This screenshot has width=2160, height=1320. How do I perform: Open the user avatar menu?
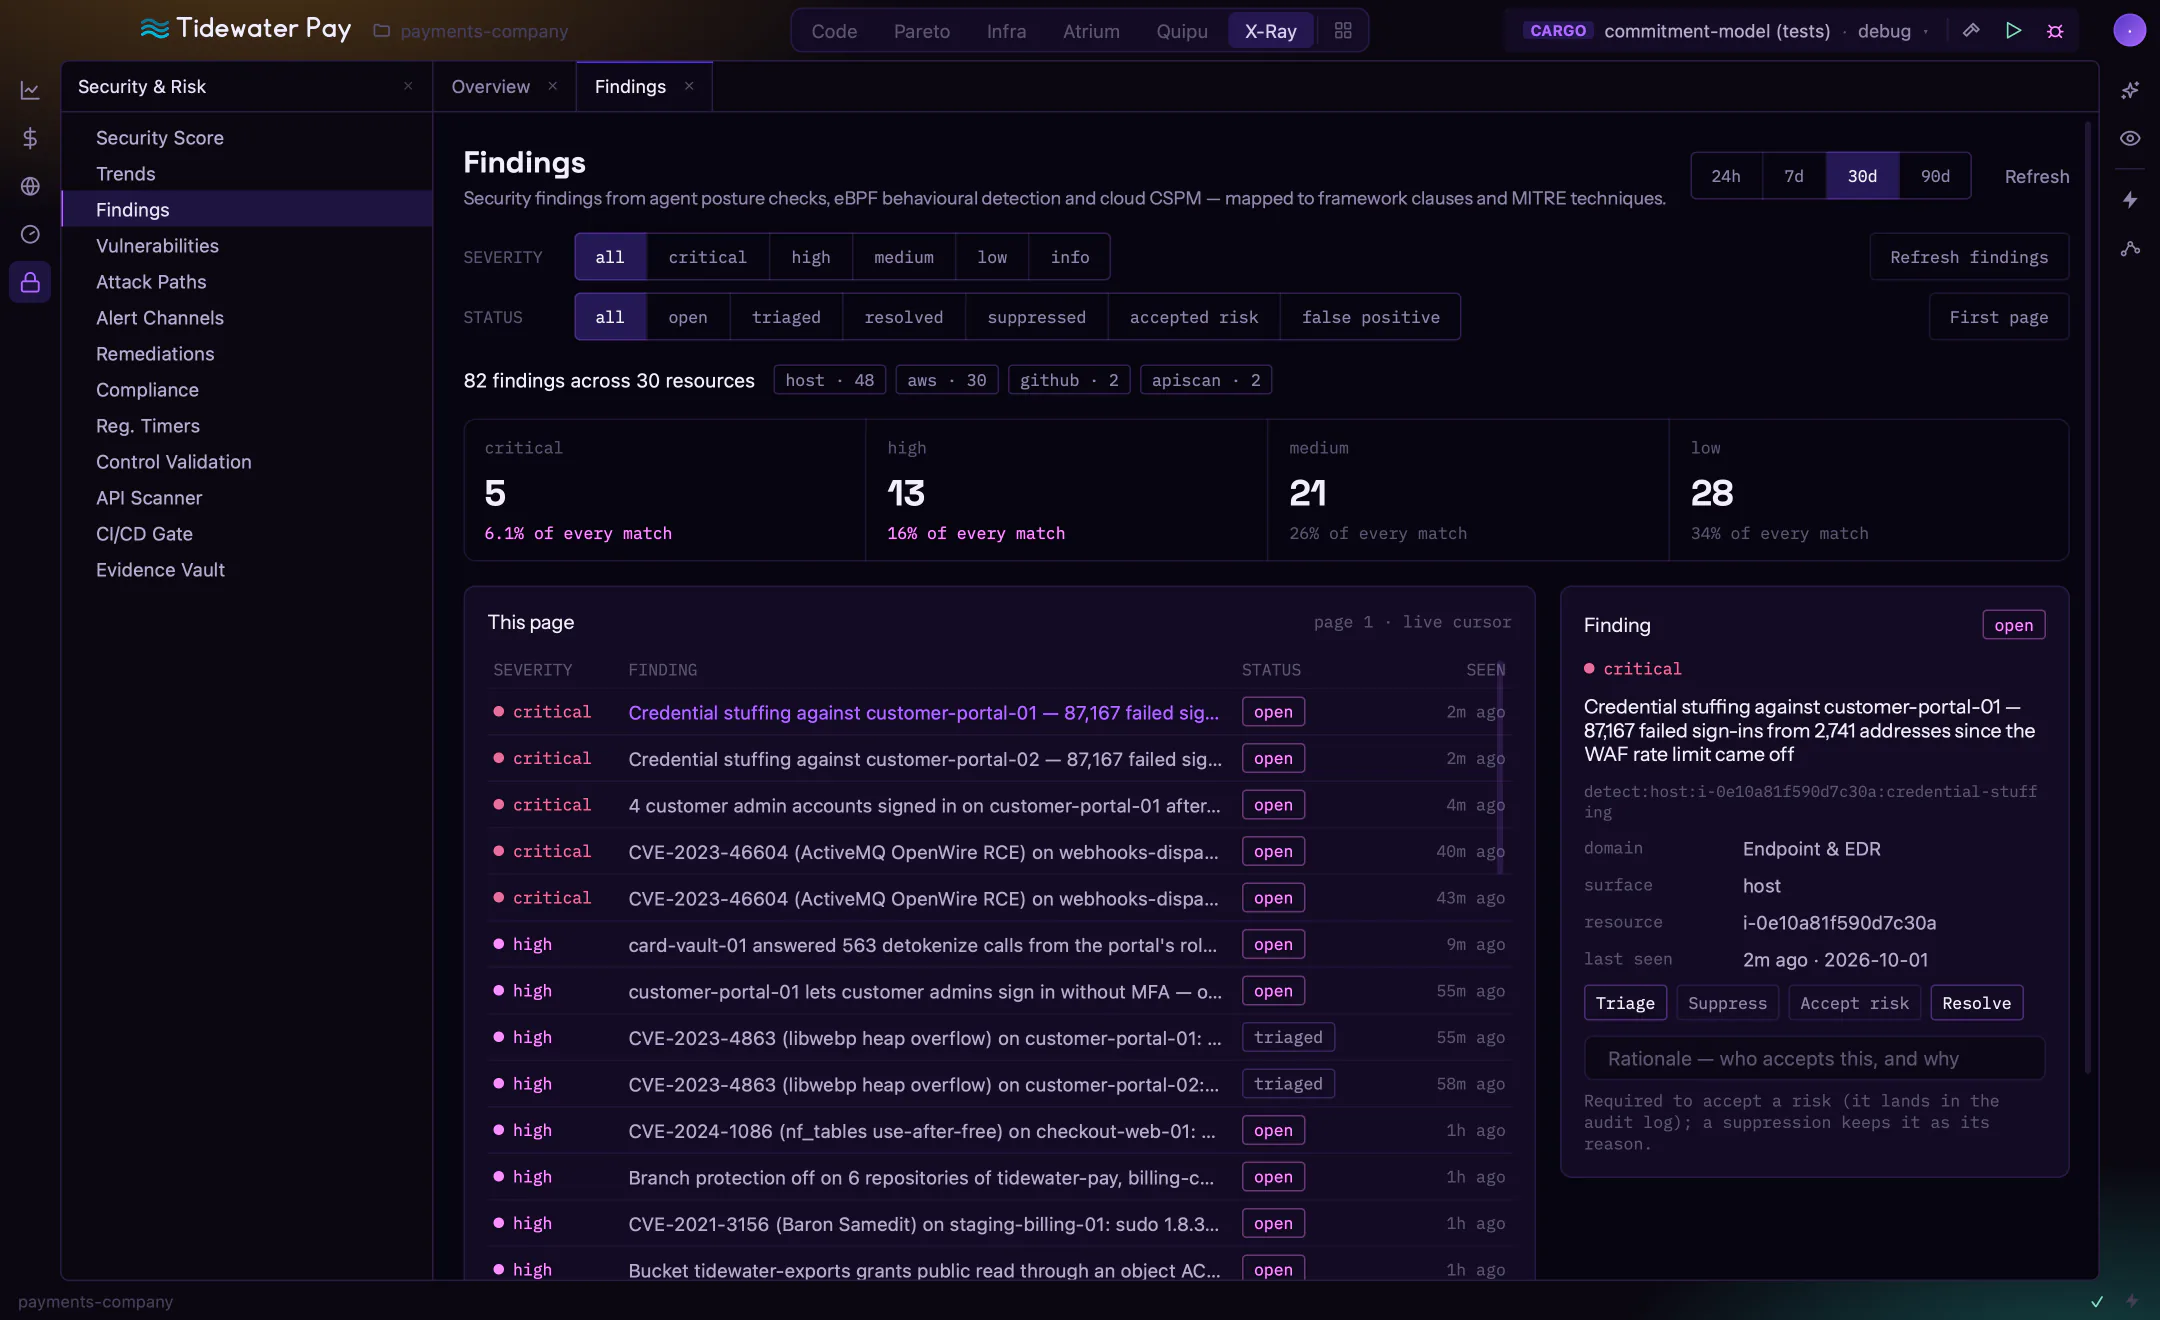pos(2129,31)
